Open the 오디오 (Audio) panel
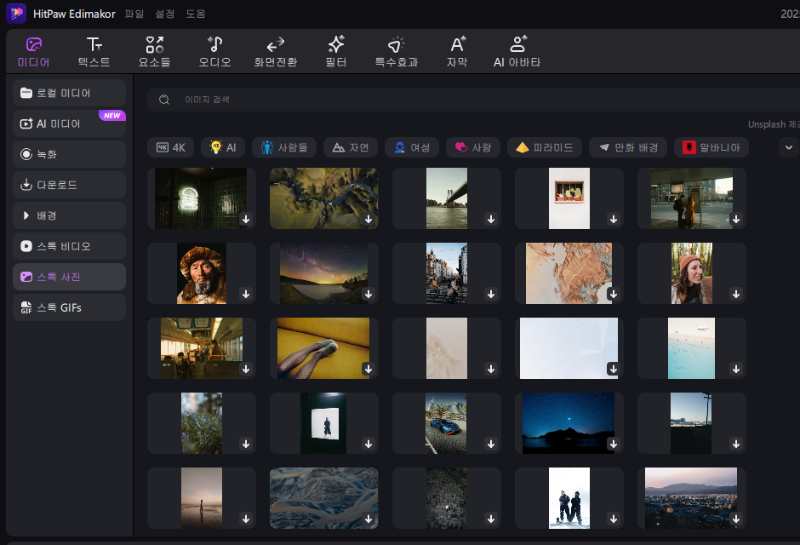The height and width of the screenshot is (545, 800). click(x=214, y=51)
